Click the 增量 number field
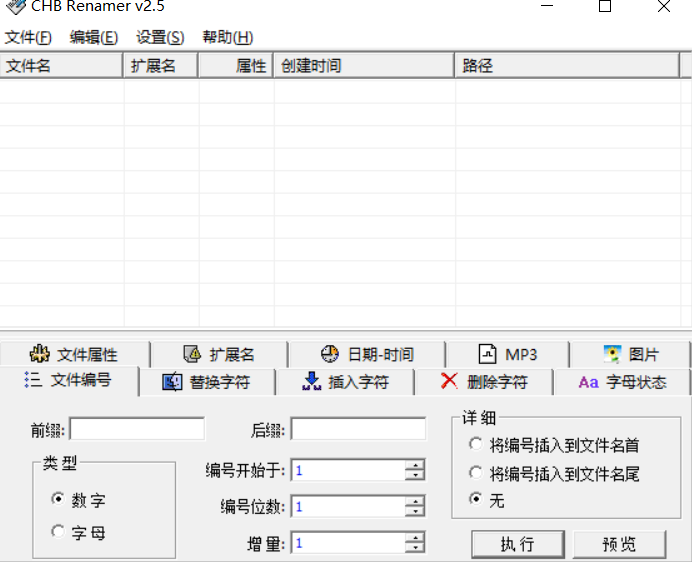 (348, 543)
